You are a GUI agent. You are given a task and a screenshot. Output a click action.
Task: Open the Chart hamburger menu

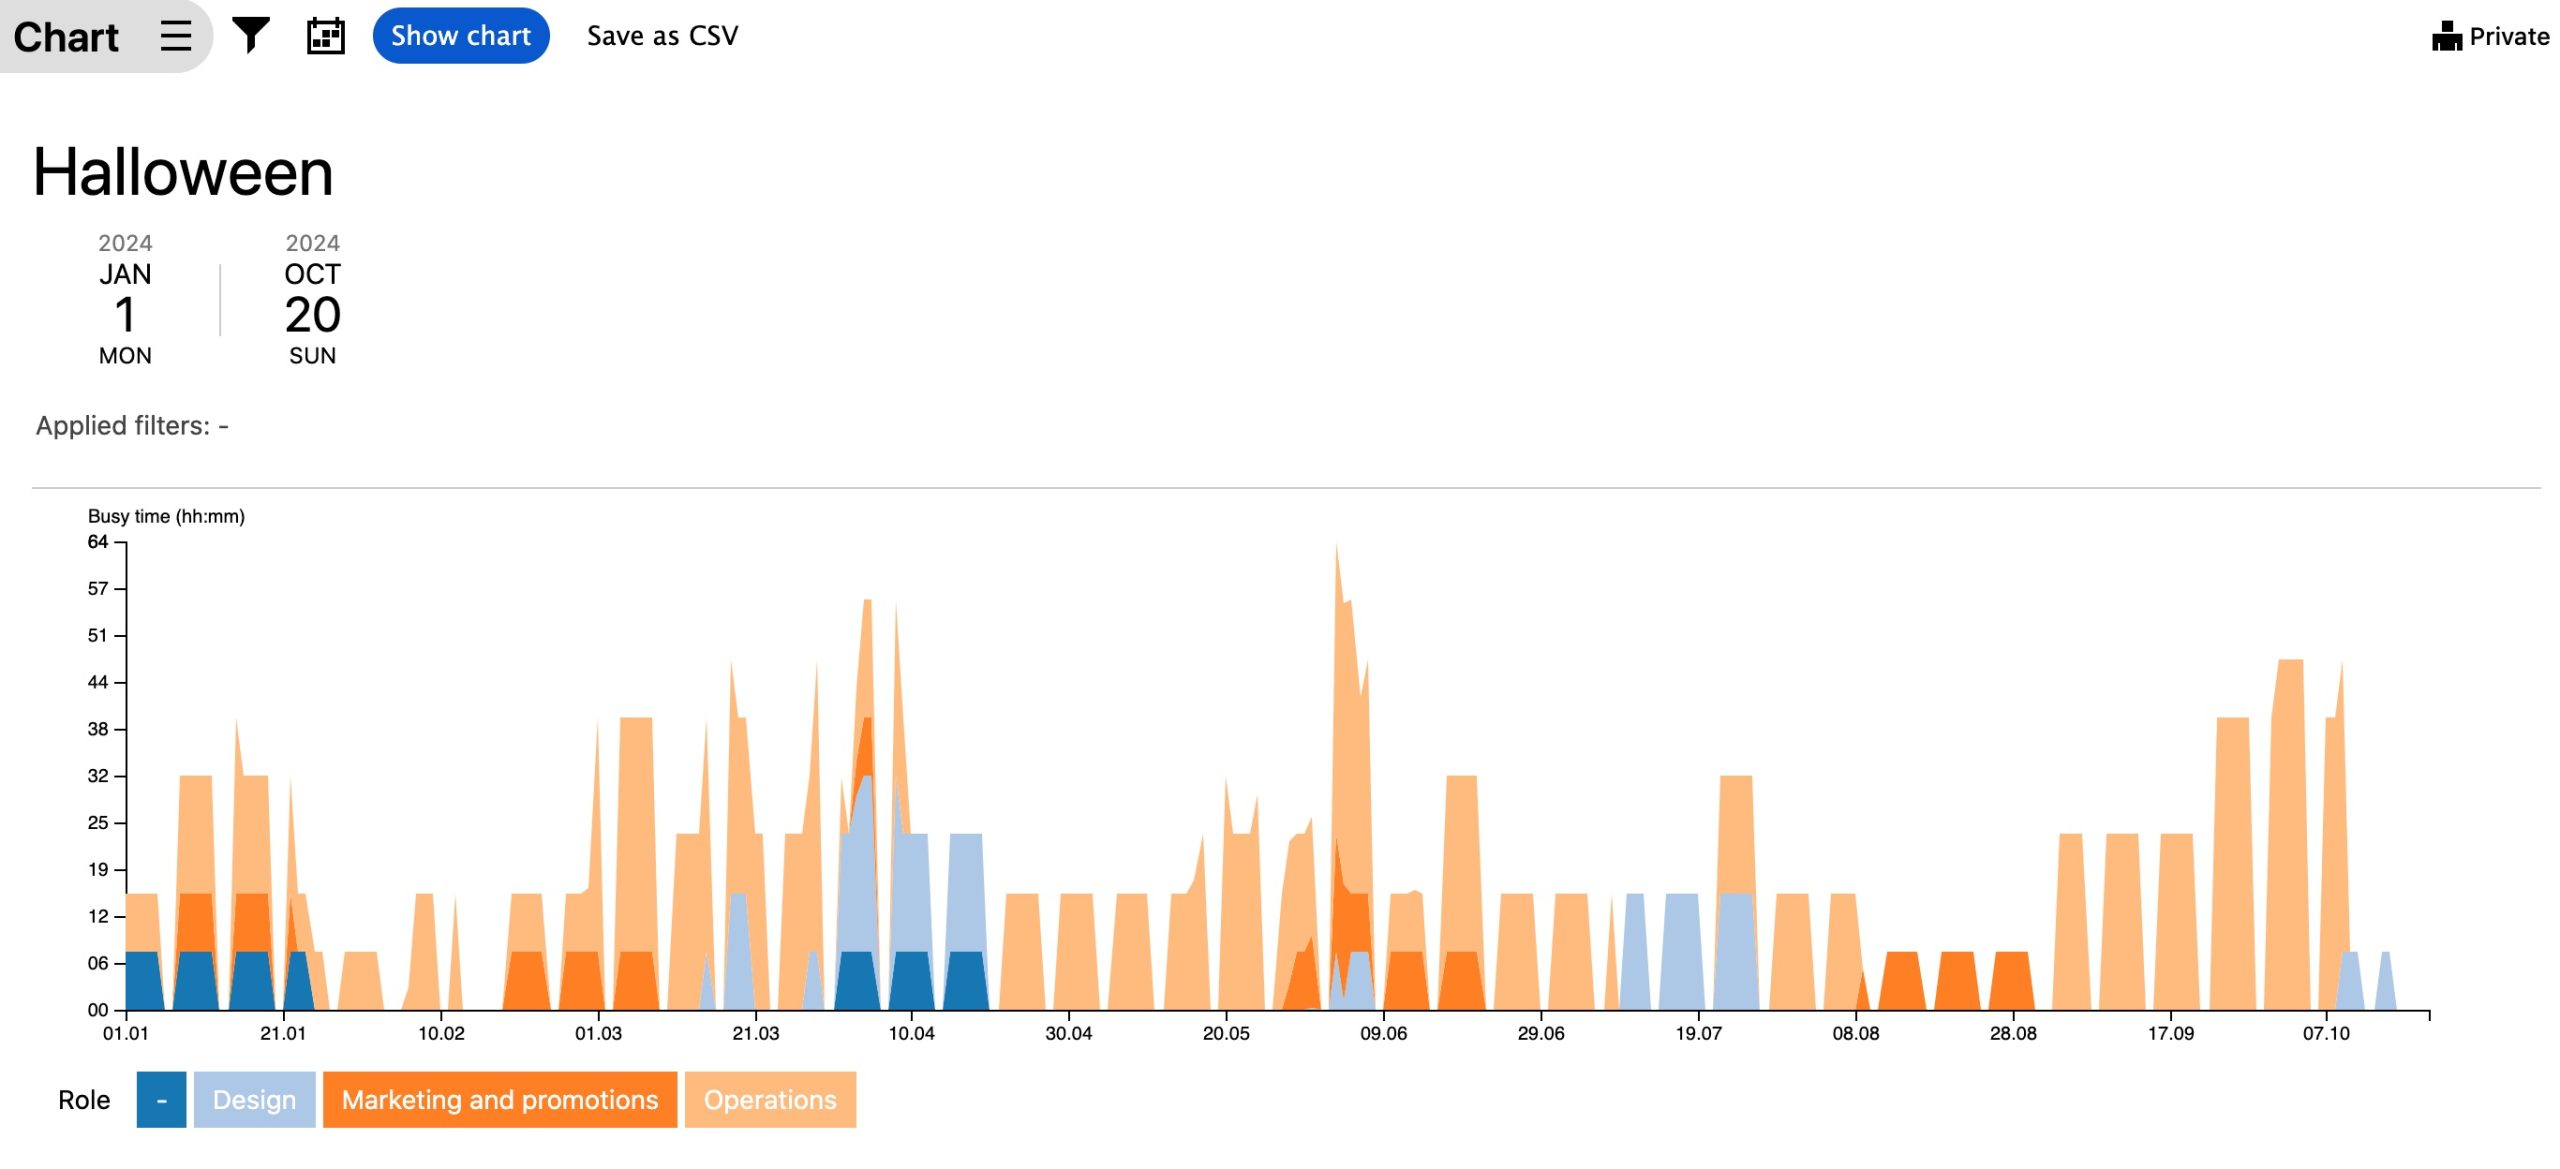[x=176, y=36]
